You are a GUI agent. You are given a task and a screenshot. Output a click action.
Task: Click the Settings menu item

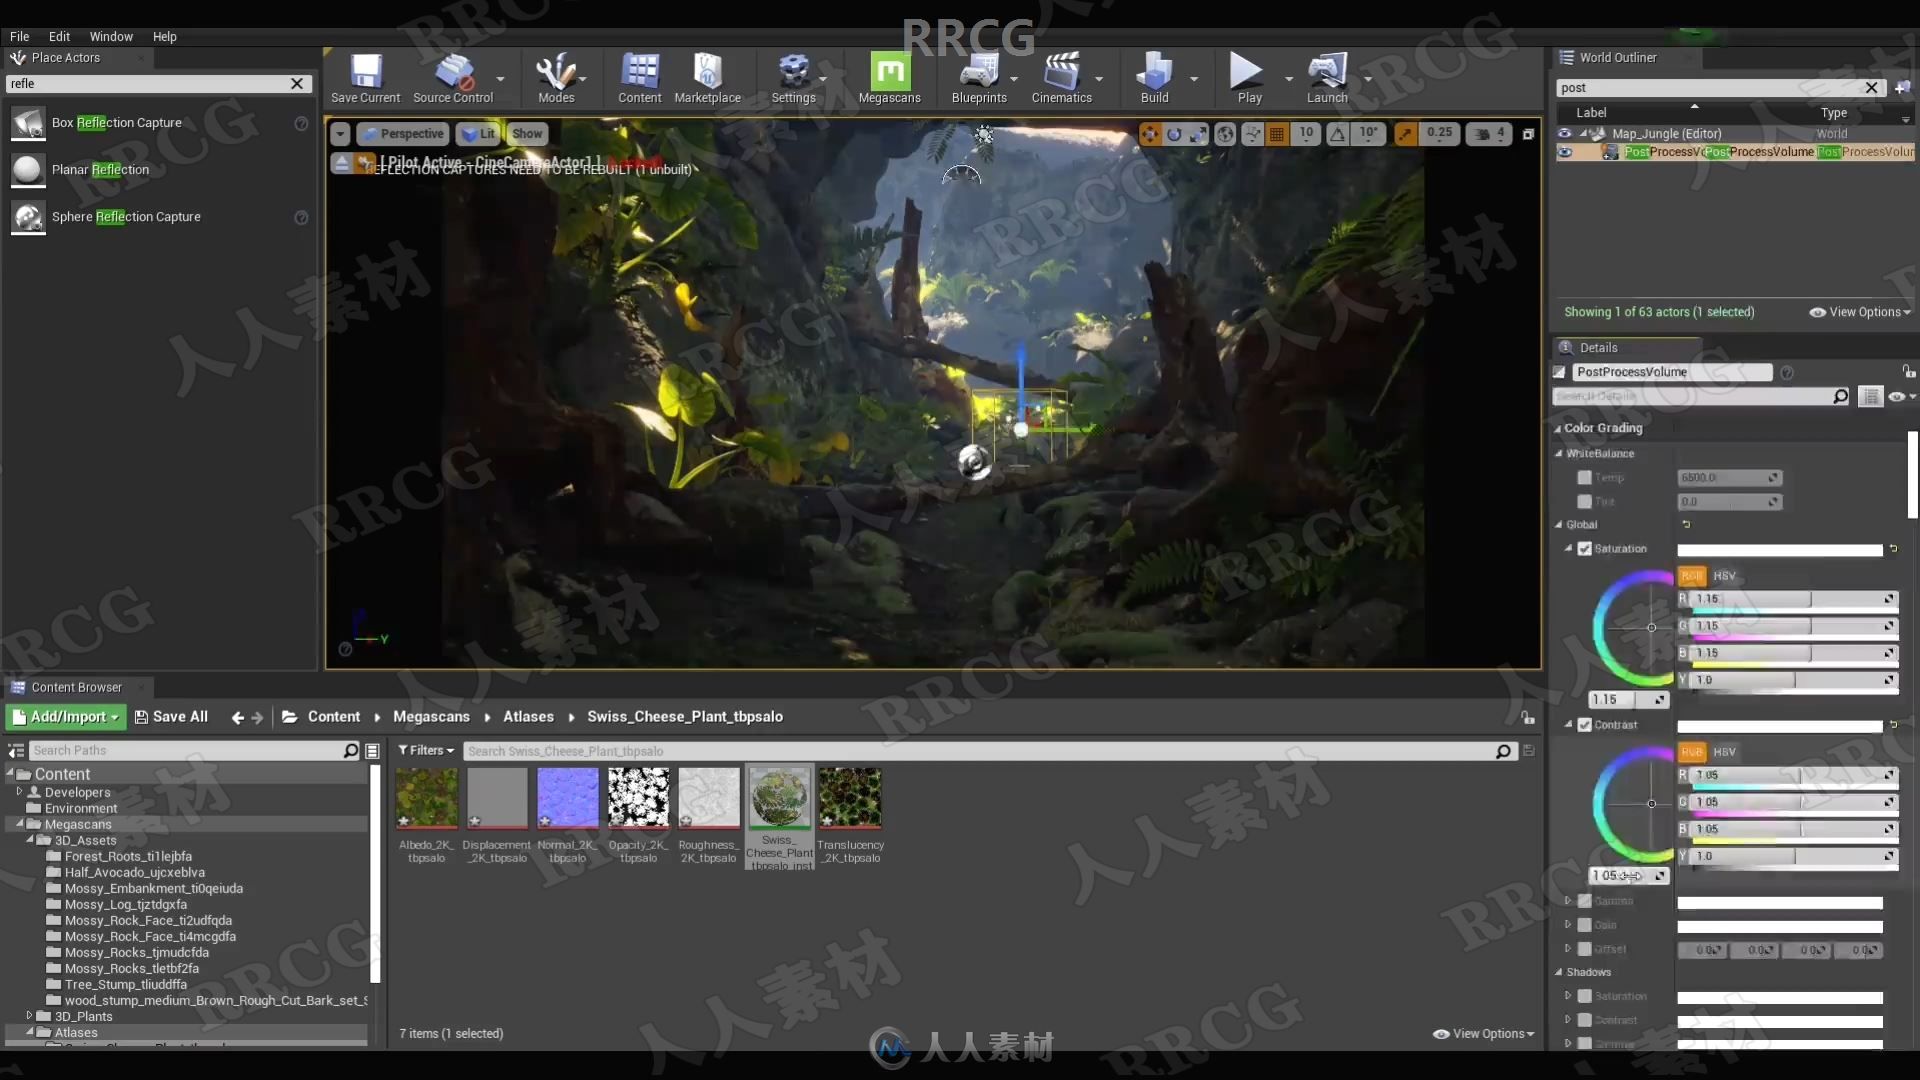(793, 79)
